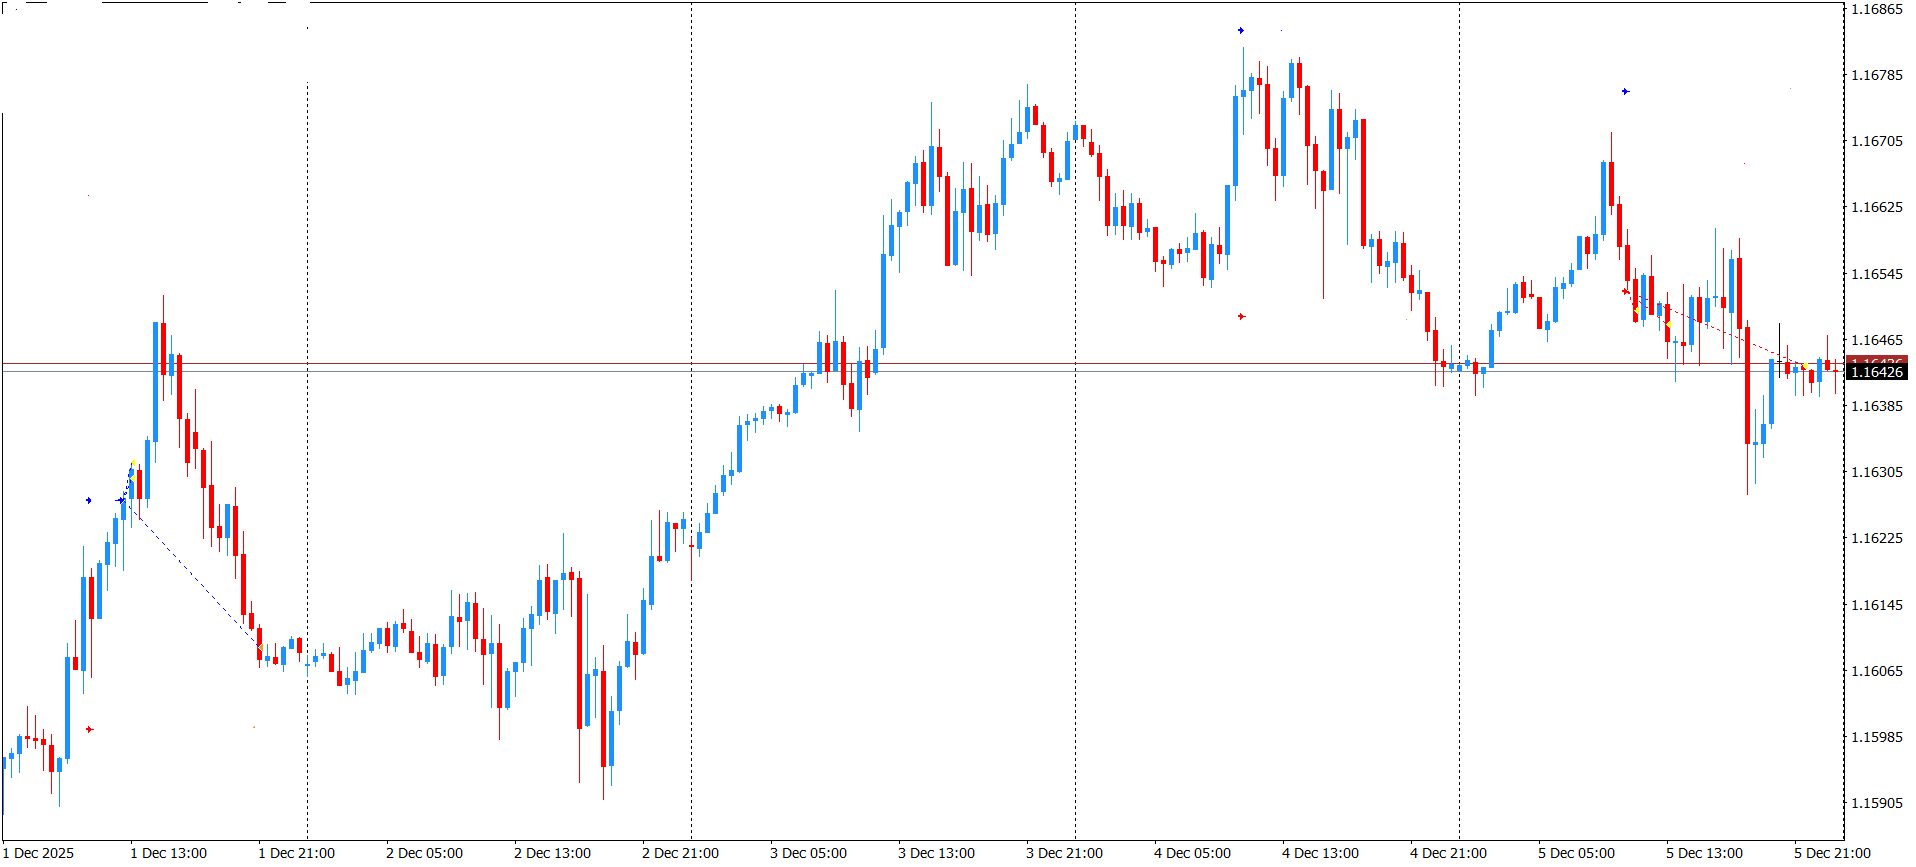The image size is (1916, 867).
Task: Select the 1.16705 price scale value
Action: tap(1877, 141)
